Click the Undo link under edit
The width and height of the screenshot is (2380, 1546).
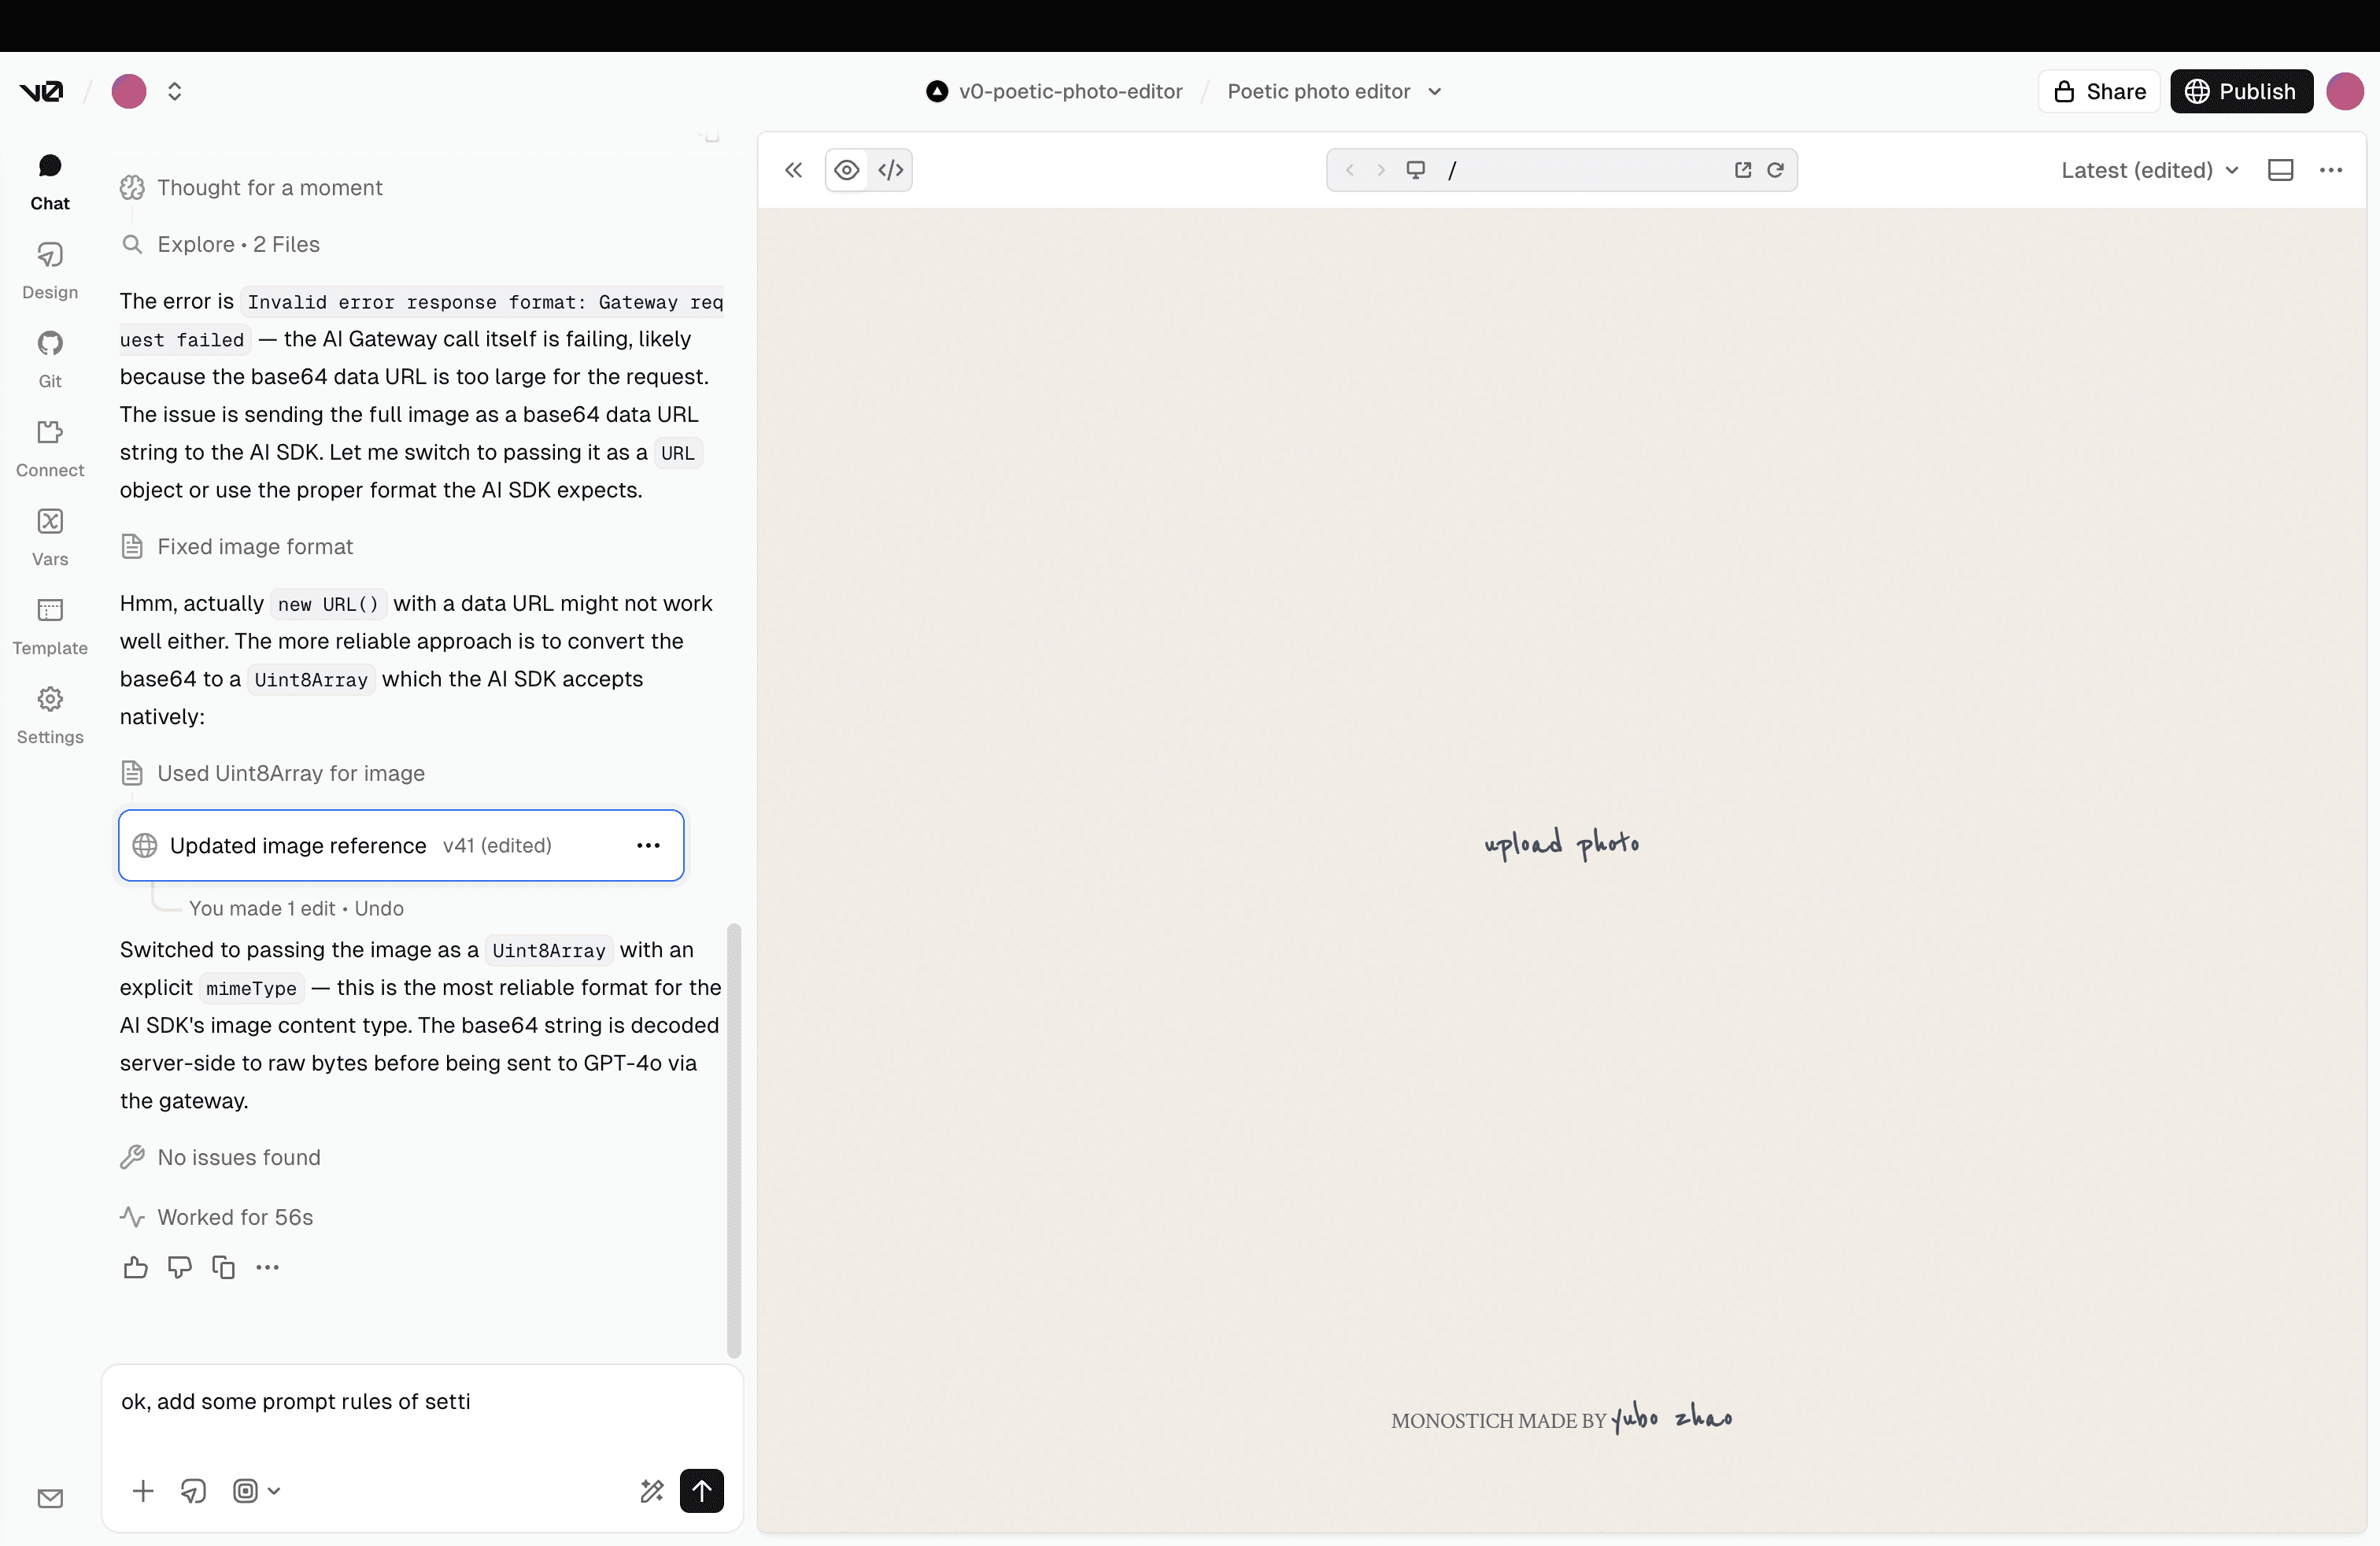[379, 908]
